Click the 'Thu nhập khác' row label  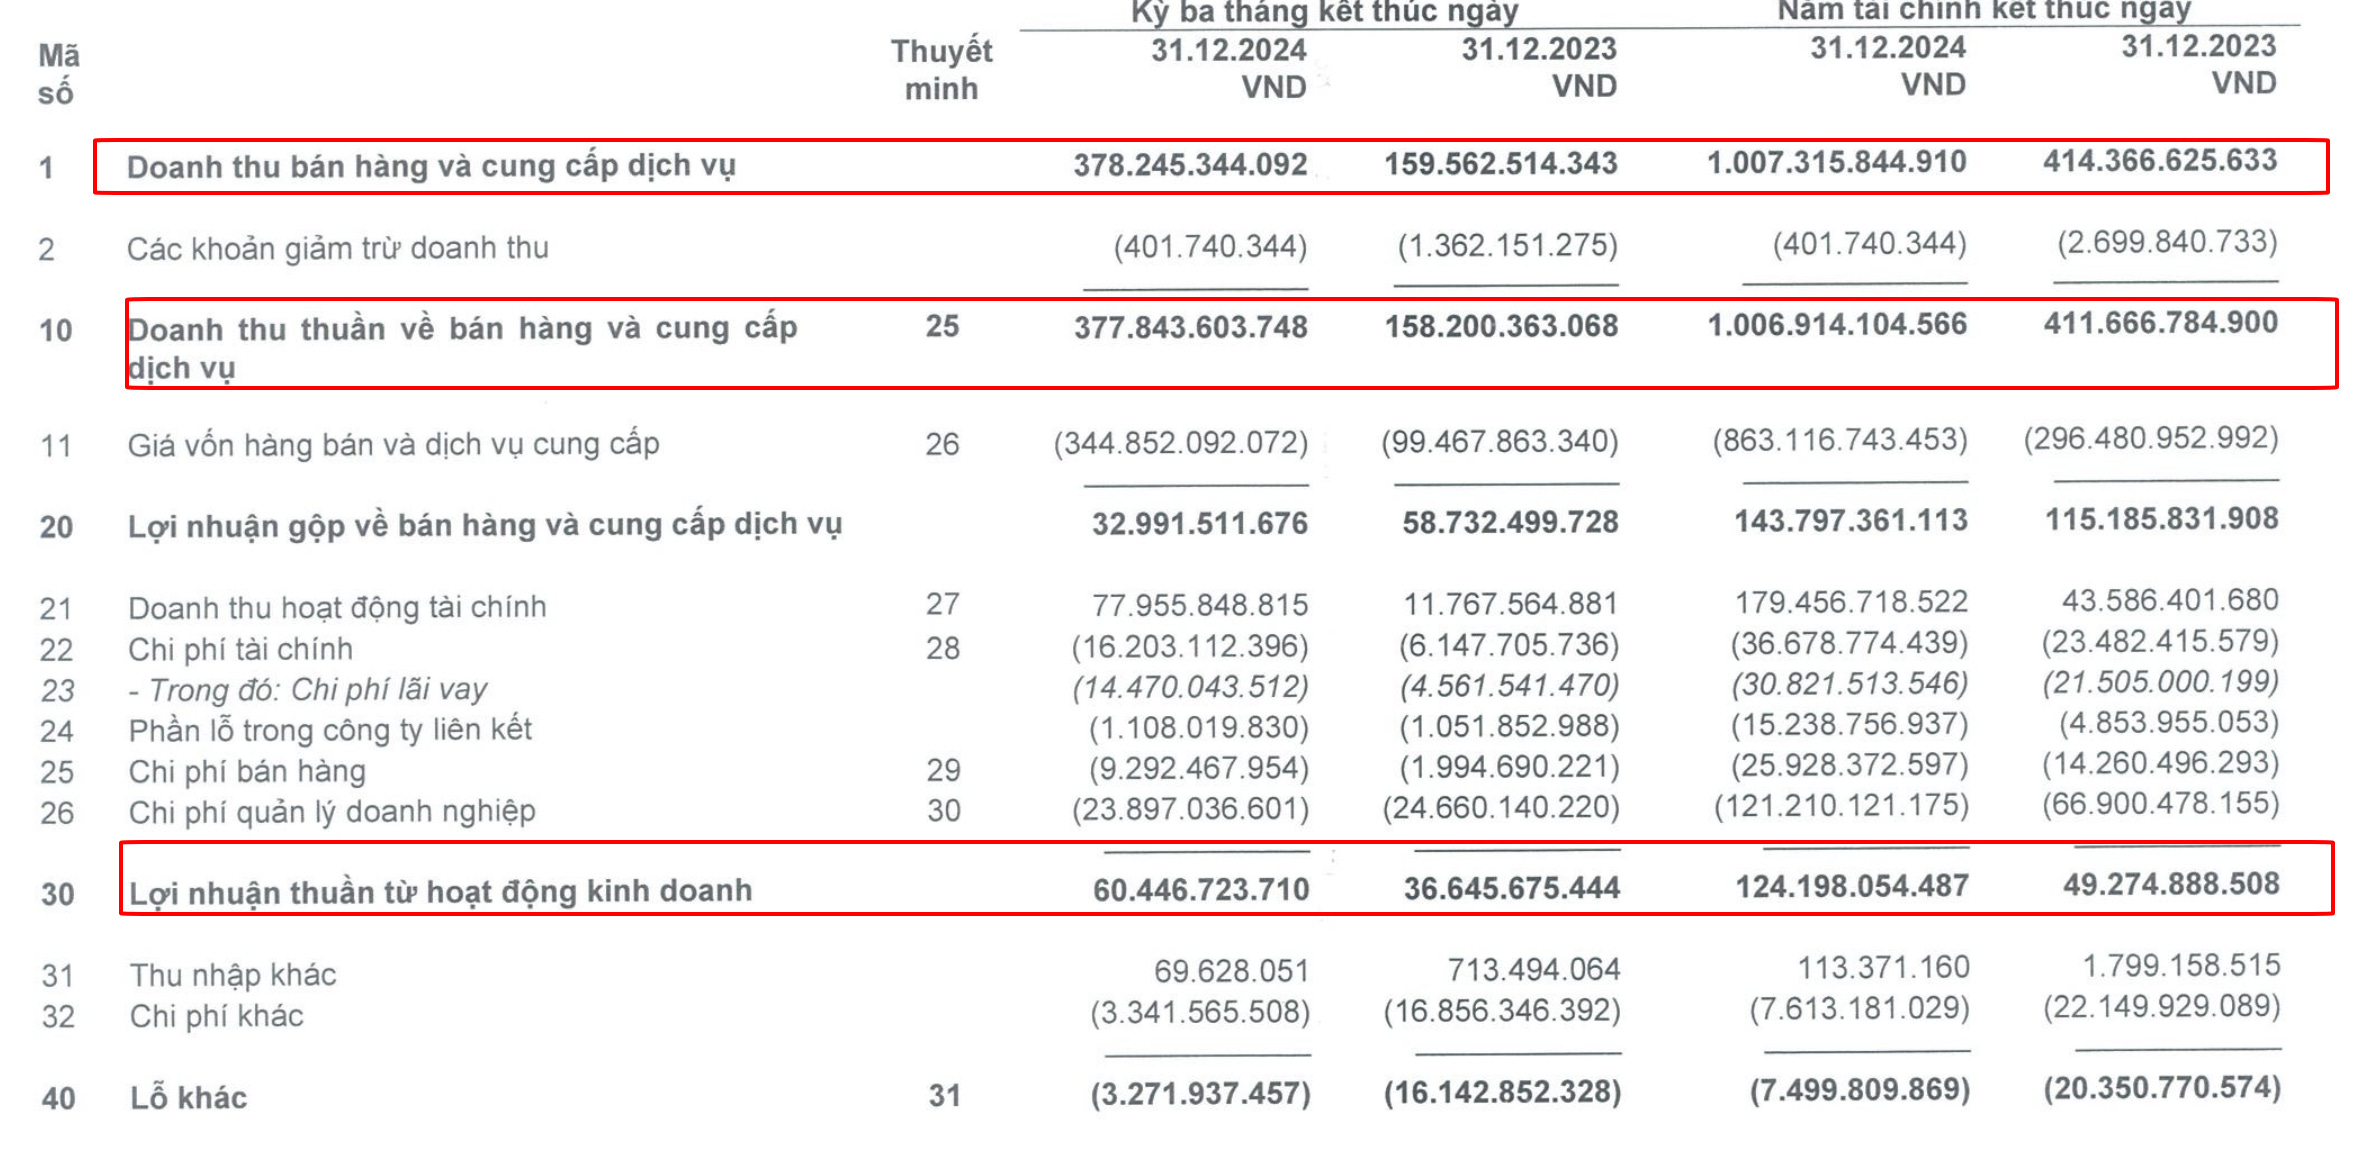232,975
